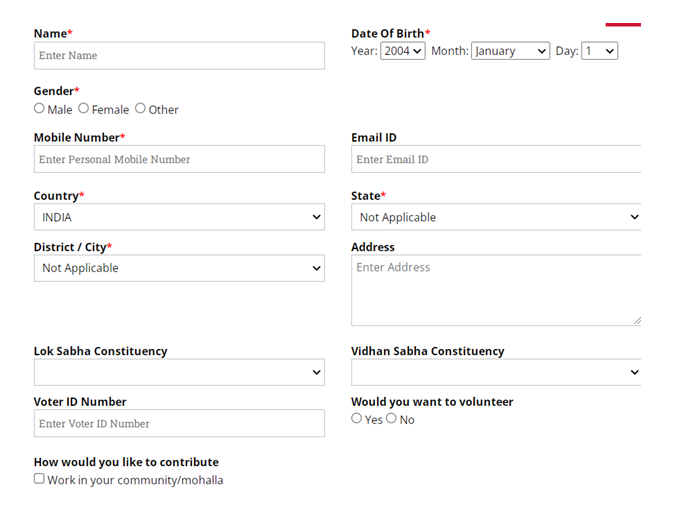This screenshot has height=508, width=690.
Task: Open the birth Day dropdown
Action: point(599,51)
